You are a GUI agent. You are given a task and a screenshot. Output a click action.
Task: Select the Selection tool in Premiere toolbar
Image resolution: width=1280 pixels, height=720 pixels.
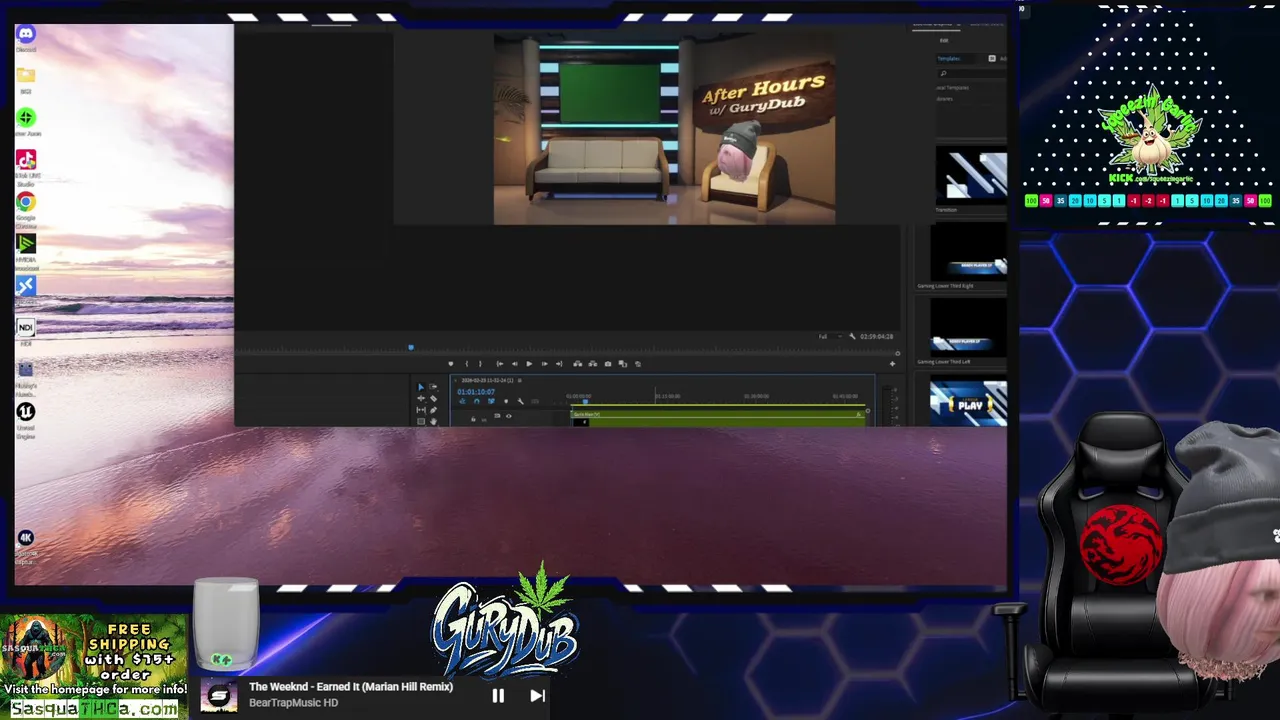click(421, 387)
